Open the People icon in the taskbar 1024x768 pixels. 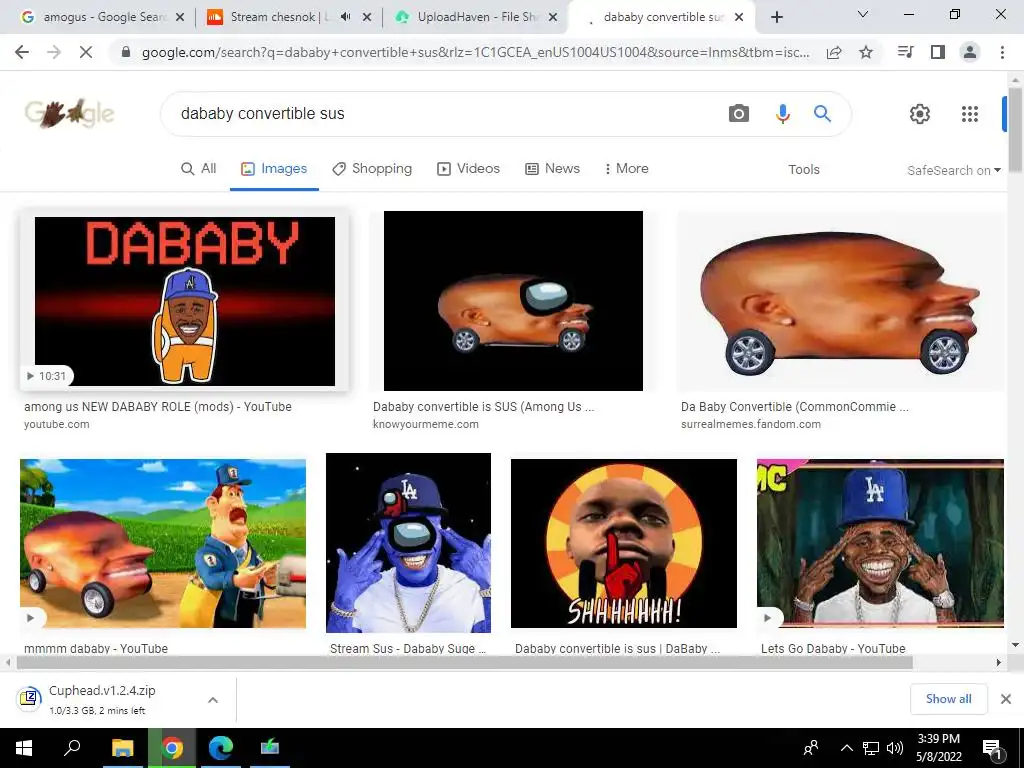[811, 748]
